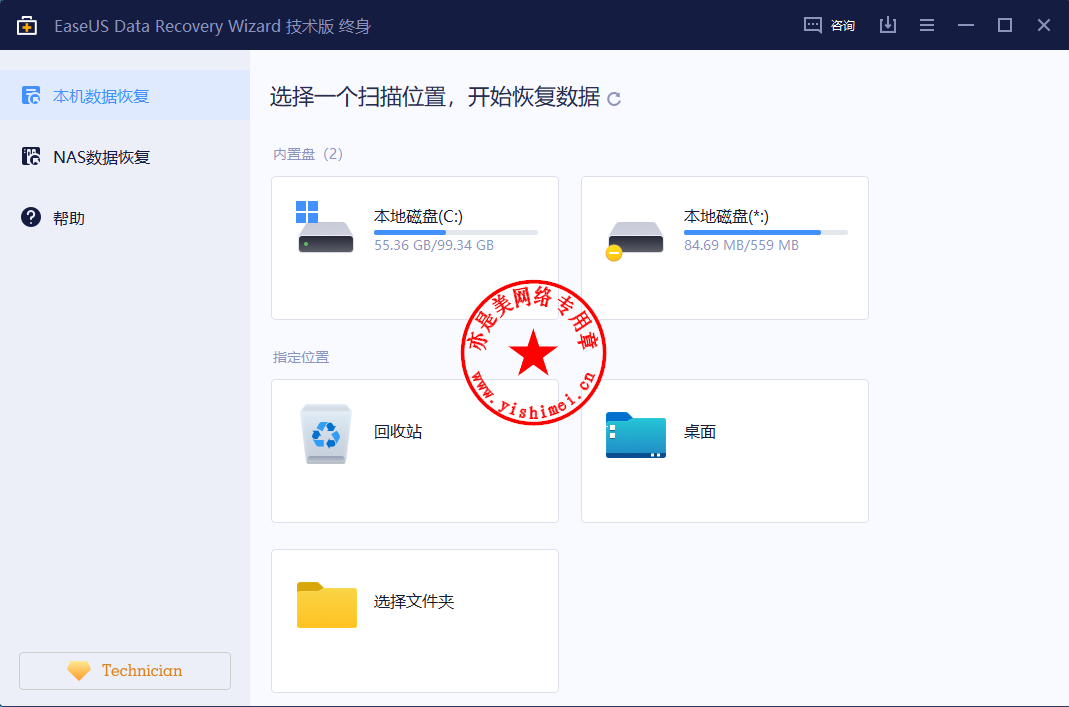The width and height of the screenshot is (1069, 707).
Task: Refresh the scan locations list
Action: [x=614, y=99]
